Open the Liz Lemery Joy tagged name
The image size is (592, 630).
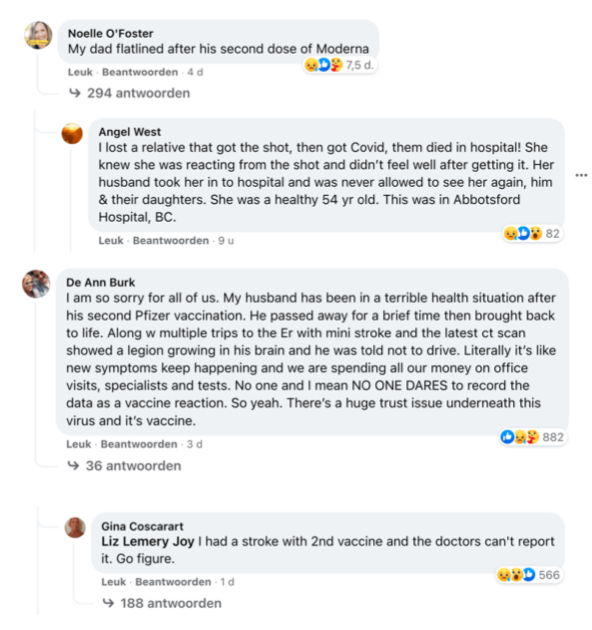(147, 541)
